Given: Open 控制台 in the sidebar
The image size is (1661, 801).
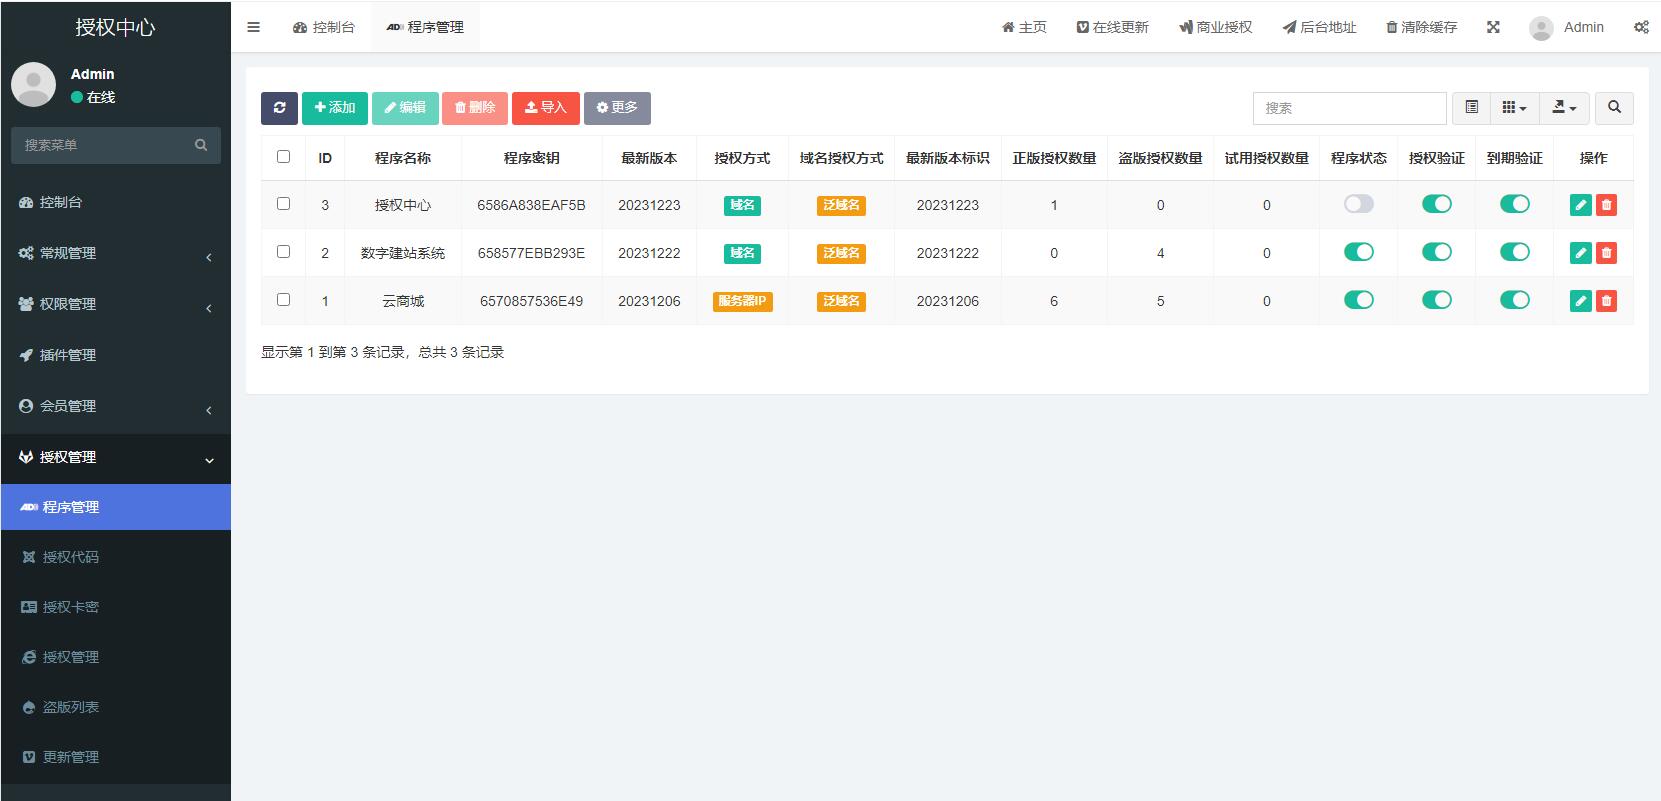Looking at the screenshot, I should [116, 202].
